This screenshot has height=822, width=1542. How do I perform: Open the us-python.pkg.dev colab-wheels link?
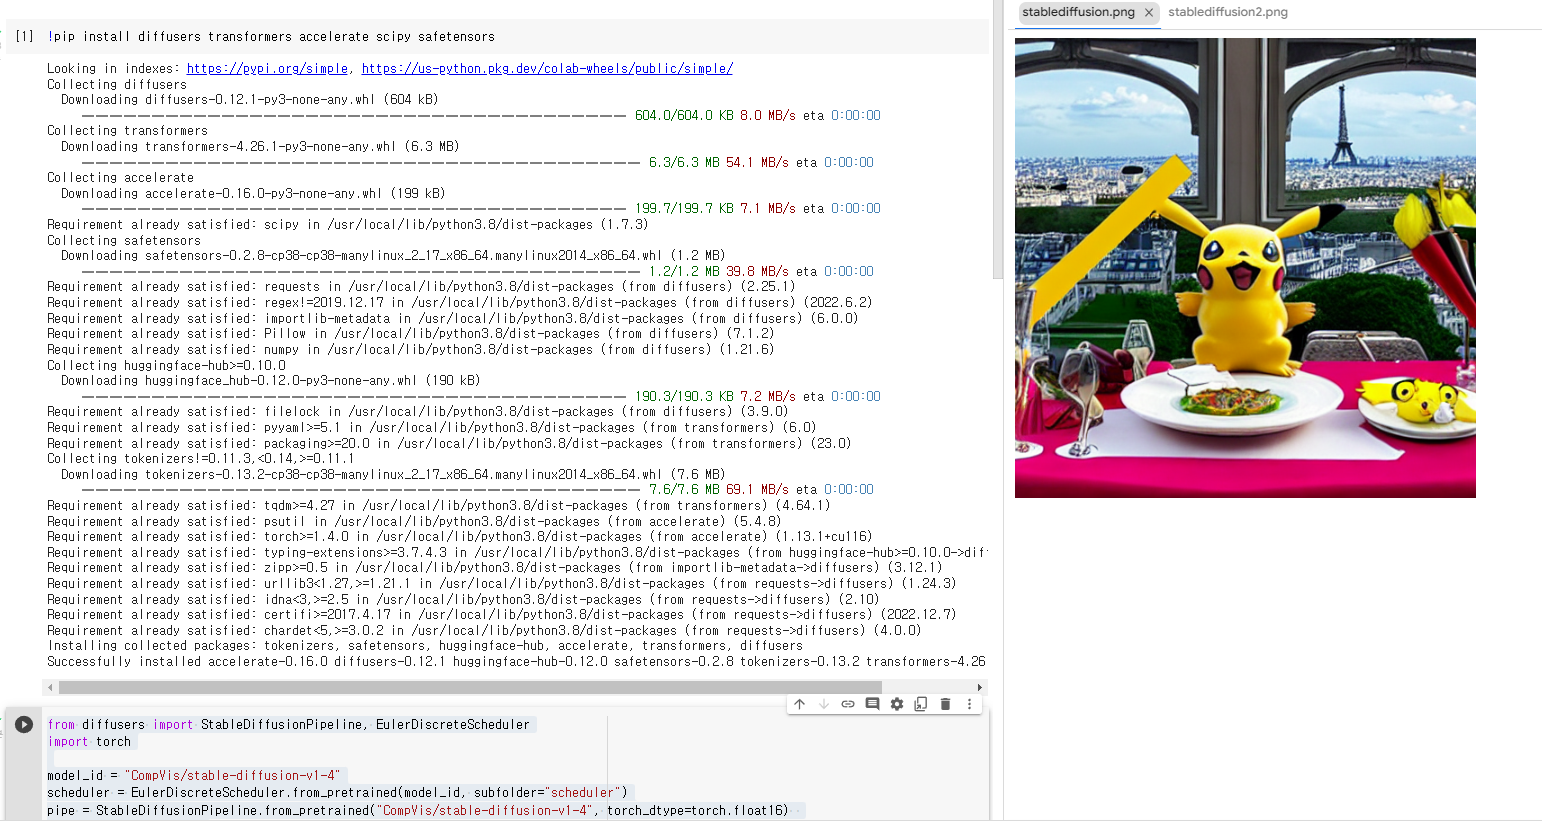click(547, 68)
